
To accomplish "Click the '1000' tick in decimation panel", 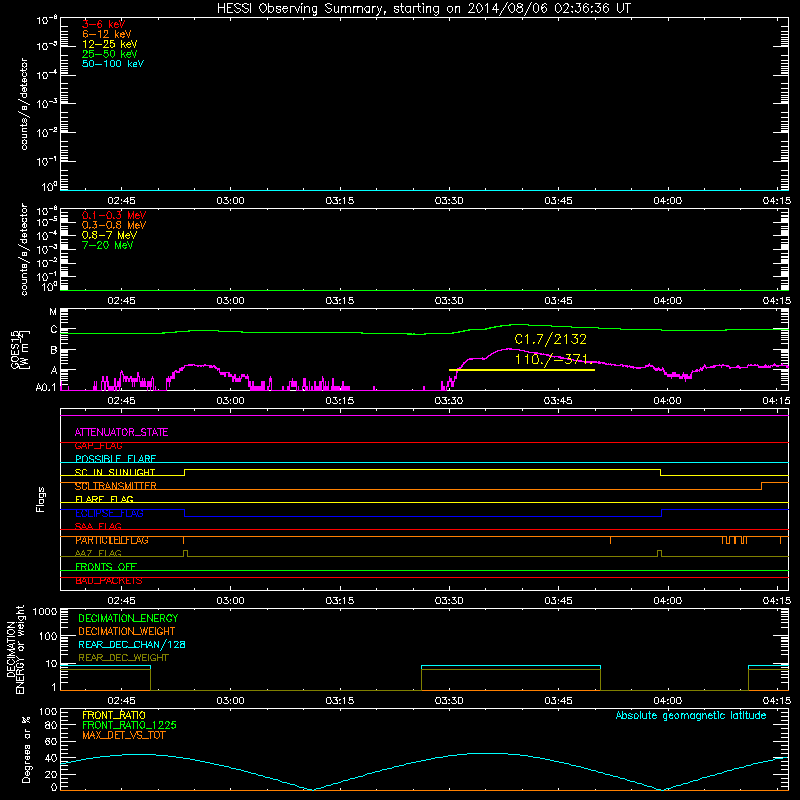I will (x=44, y=612).
